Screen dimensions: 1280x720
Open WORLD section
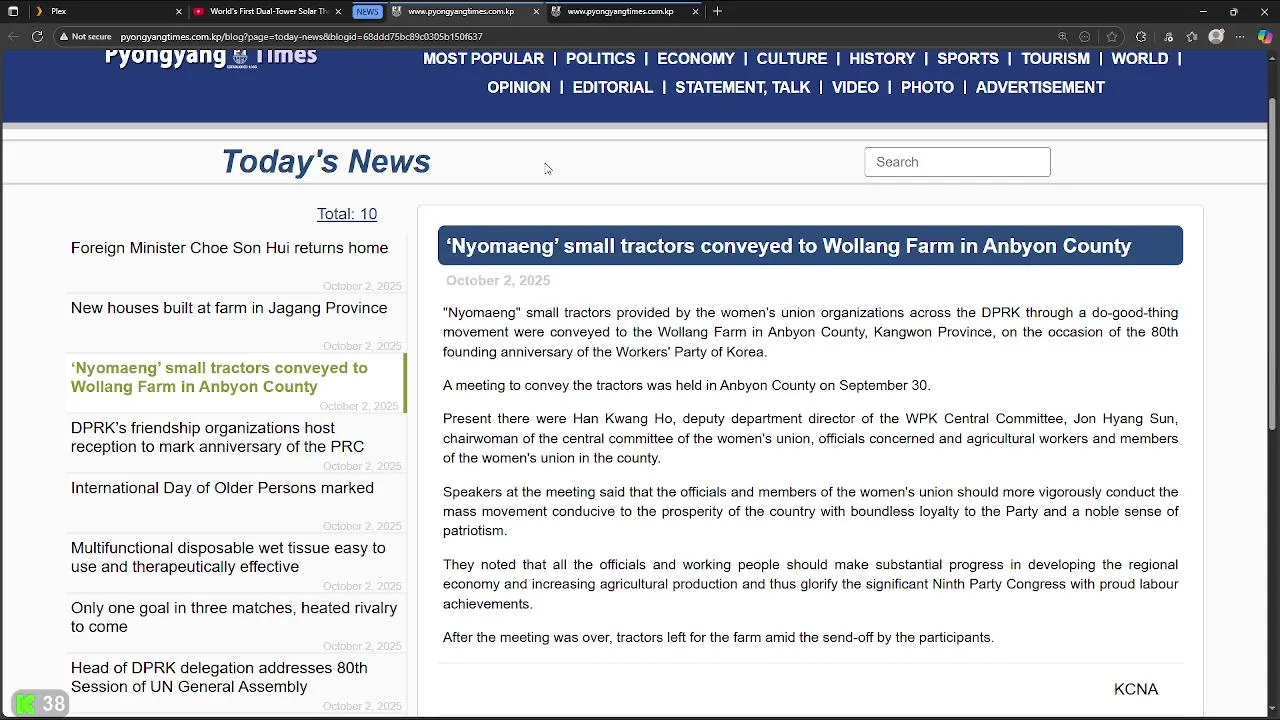tap(1140, 59)
